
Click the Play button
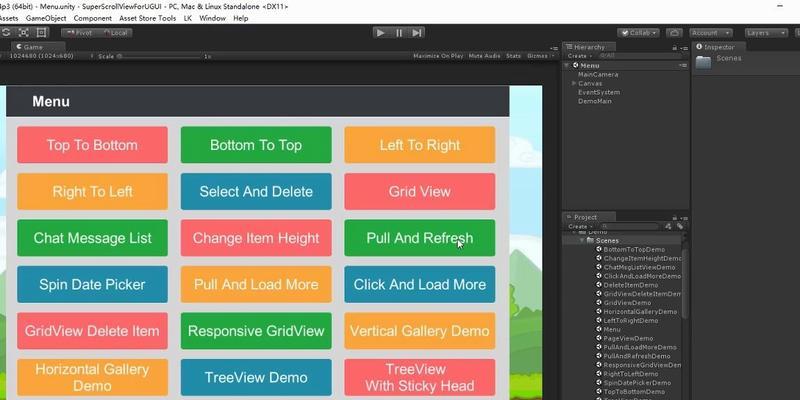pos(380,33)
